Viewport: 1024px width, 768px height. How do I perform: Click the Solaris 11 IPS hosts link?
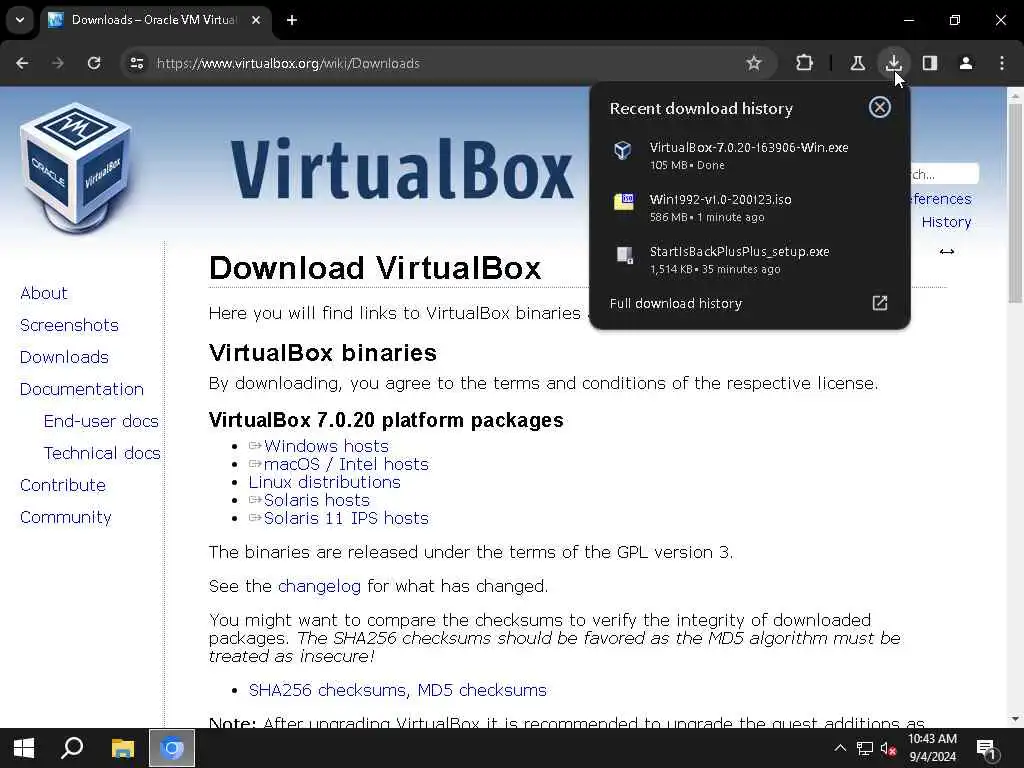346,519
